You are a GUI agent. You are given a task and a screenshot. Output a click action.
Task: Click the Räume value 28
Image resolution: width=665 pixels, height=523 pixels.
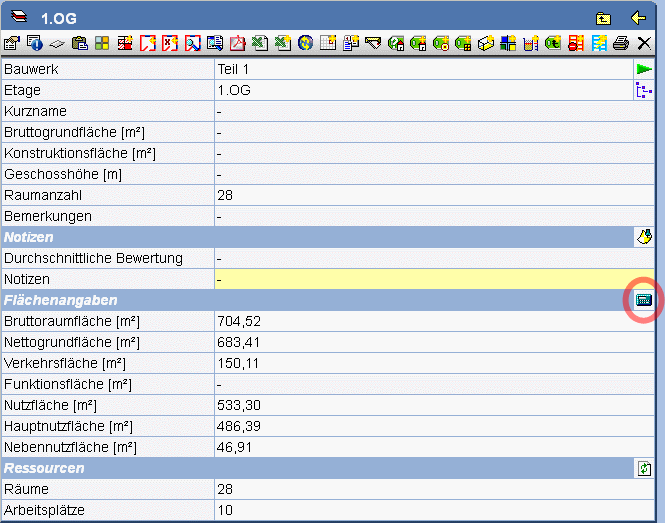(225, 489)
